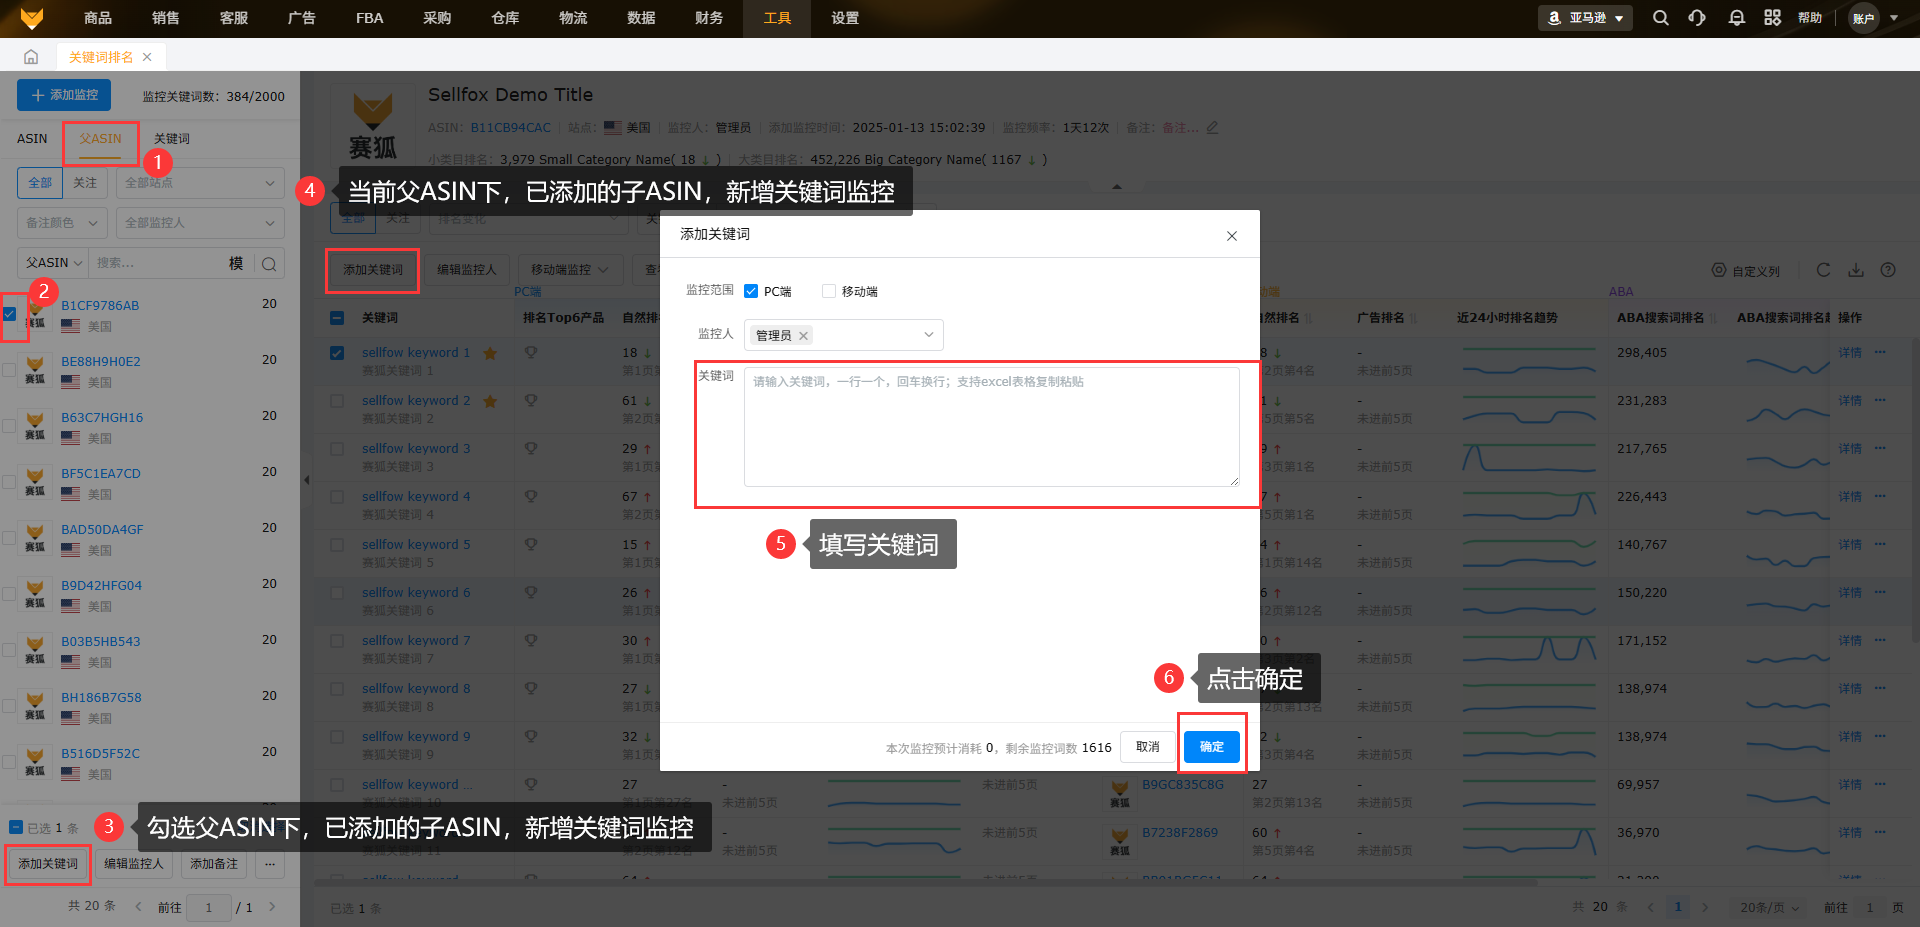Open the 20条/页 page size dropdown
This screenshot has width=1920, height=927.
(1769, 908)
